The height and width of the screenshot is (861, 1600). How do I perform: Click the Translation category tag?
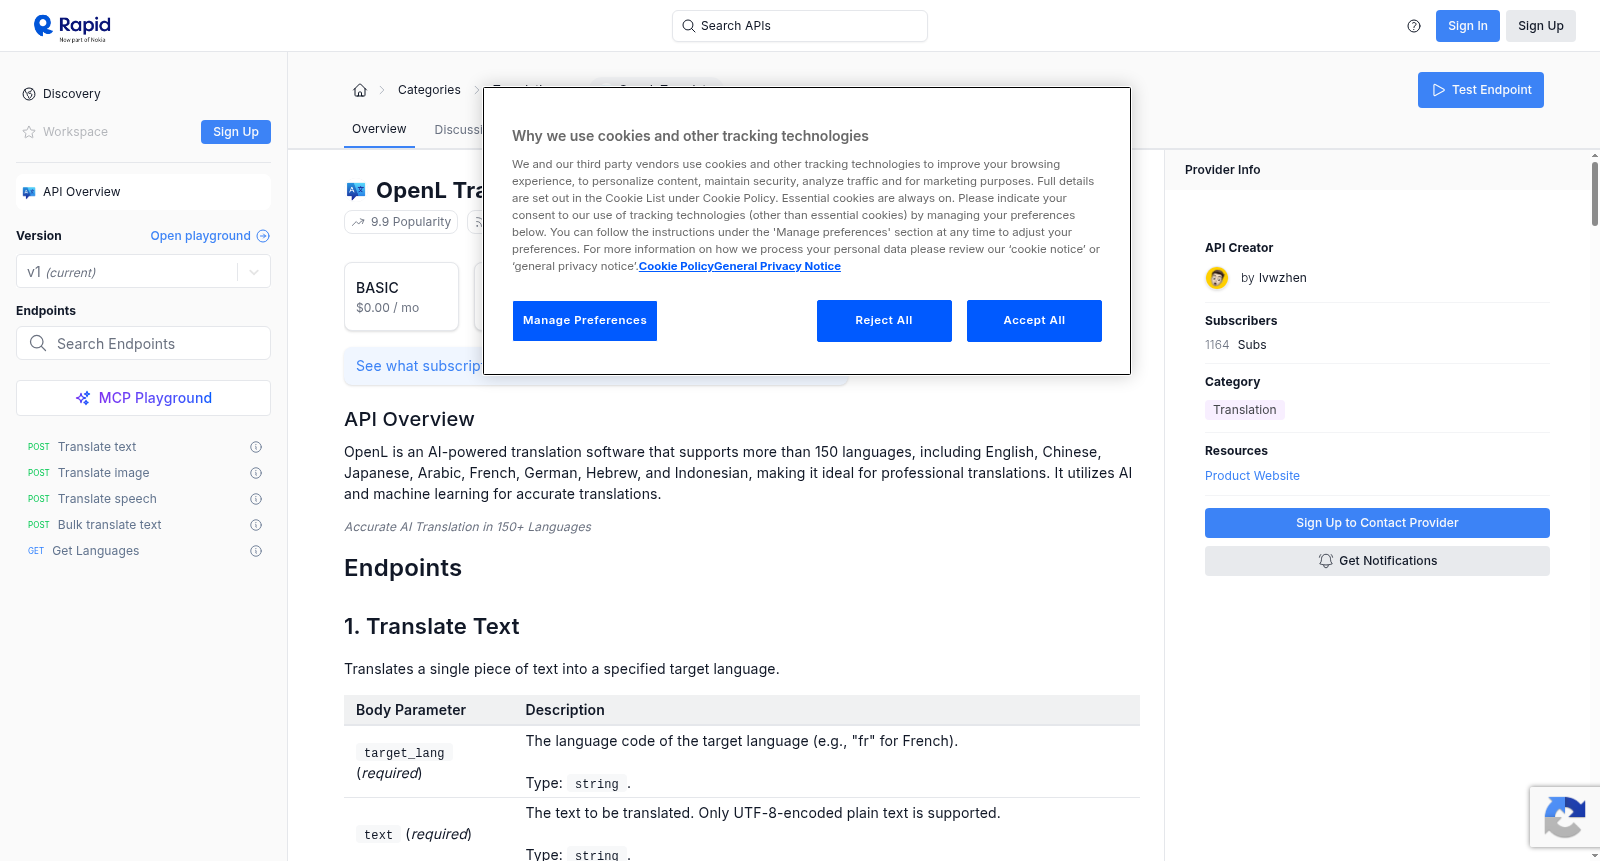click(x=1245, y=410)
